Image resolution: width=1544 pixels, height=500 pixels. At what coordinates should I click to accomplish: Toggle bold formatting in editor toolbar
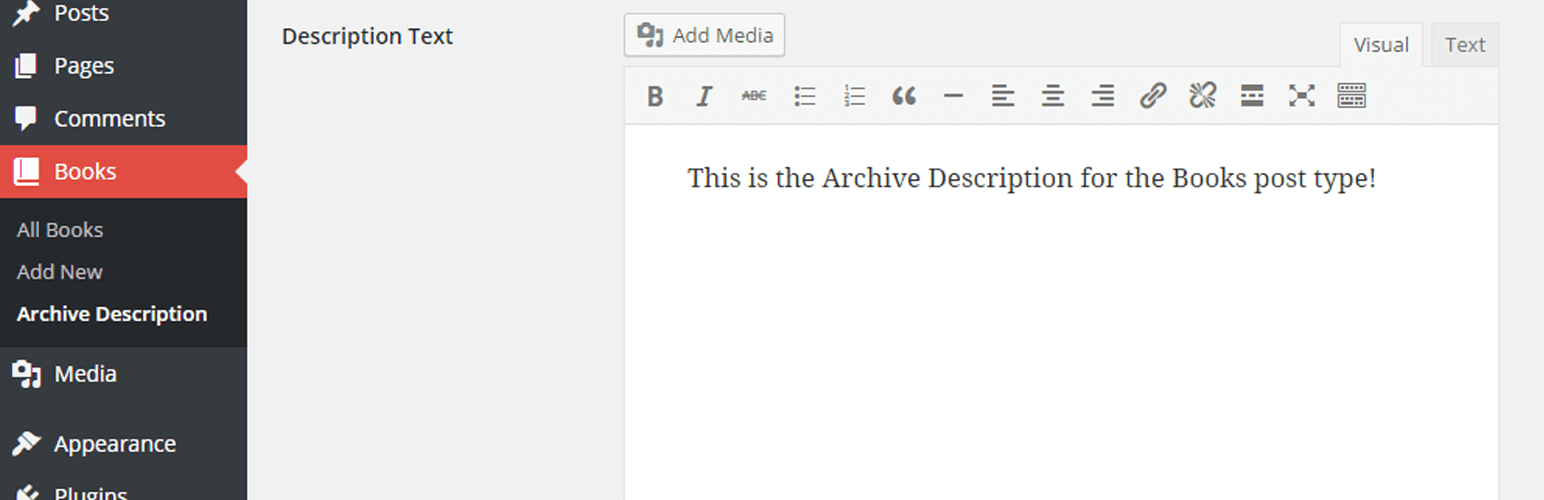[x=655, y=96]
